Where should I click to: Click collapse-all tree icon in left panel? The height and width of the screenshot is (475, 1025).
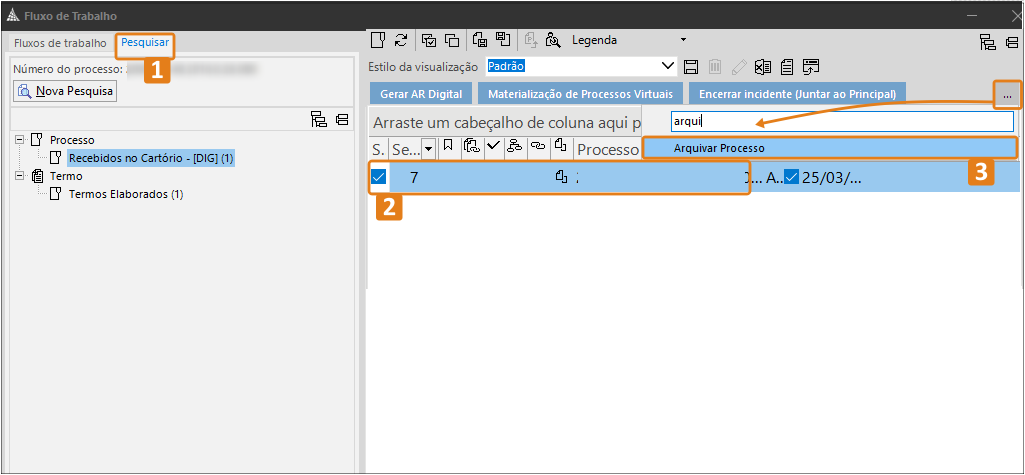click(342, 119)
